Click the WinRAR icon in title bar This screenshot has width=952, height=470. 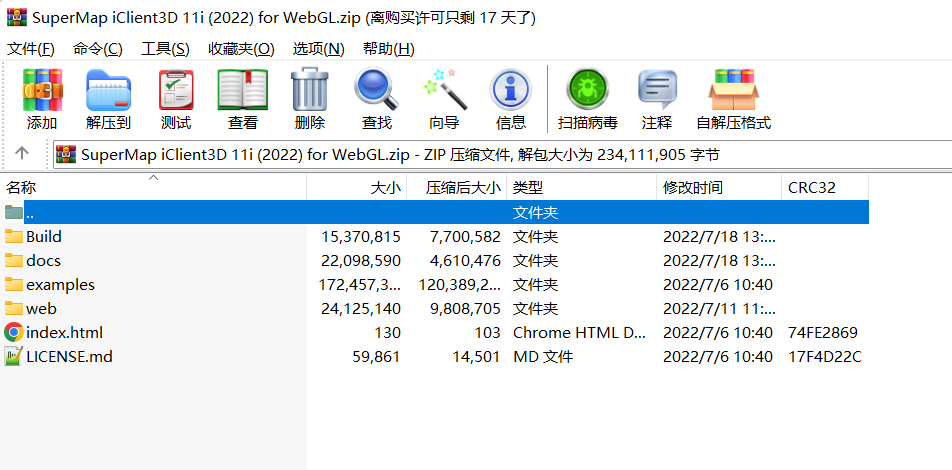16,18
